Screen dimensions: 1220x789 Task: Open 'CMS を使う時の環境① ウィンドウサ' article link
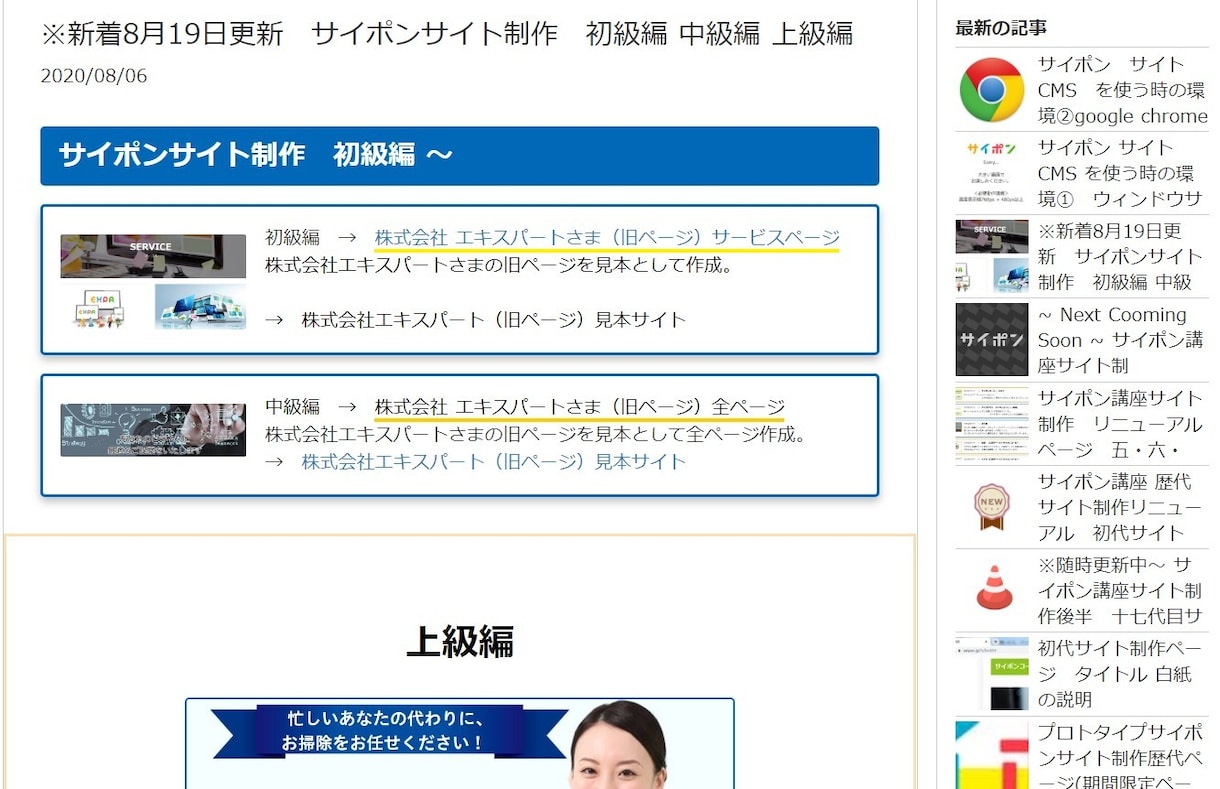(1122, 173)
